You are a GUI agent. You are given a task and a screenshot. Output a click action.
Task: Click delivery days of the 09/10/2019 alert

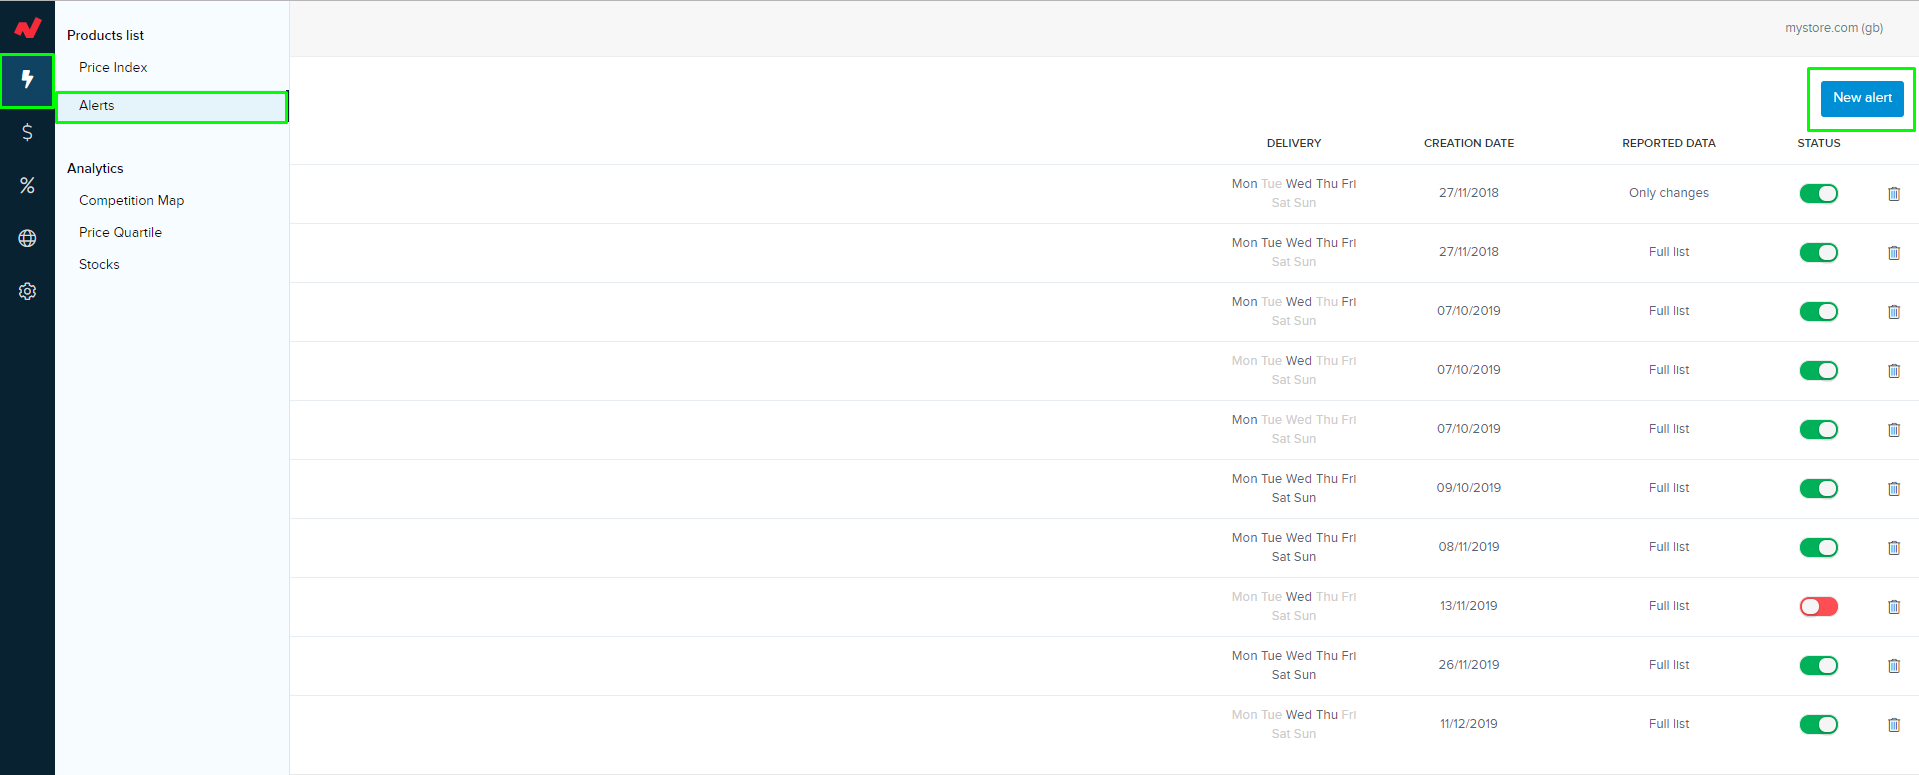point(1294,488)
